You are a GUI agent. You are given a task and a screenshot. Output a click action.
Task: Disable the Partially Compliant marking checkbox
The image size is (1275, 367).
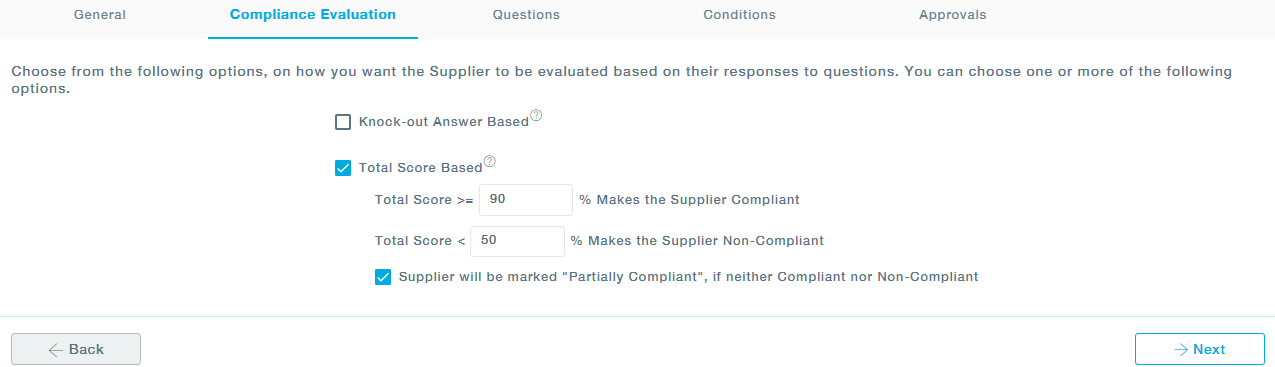[383, 277]
